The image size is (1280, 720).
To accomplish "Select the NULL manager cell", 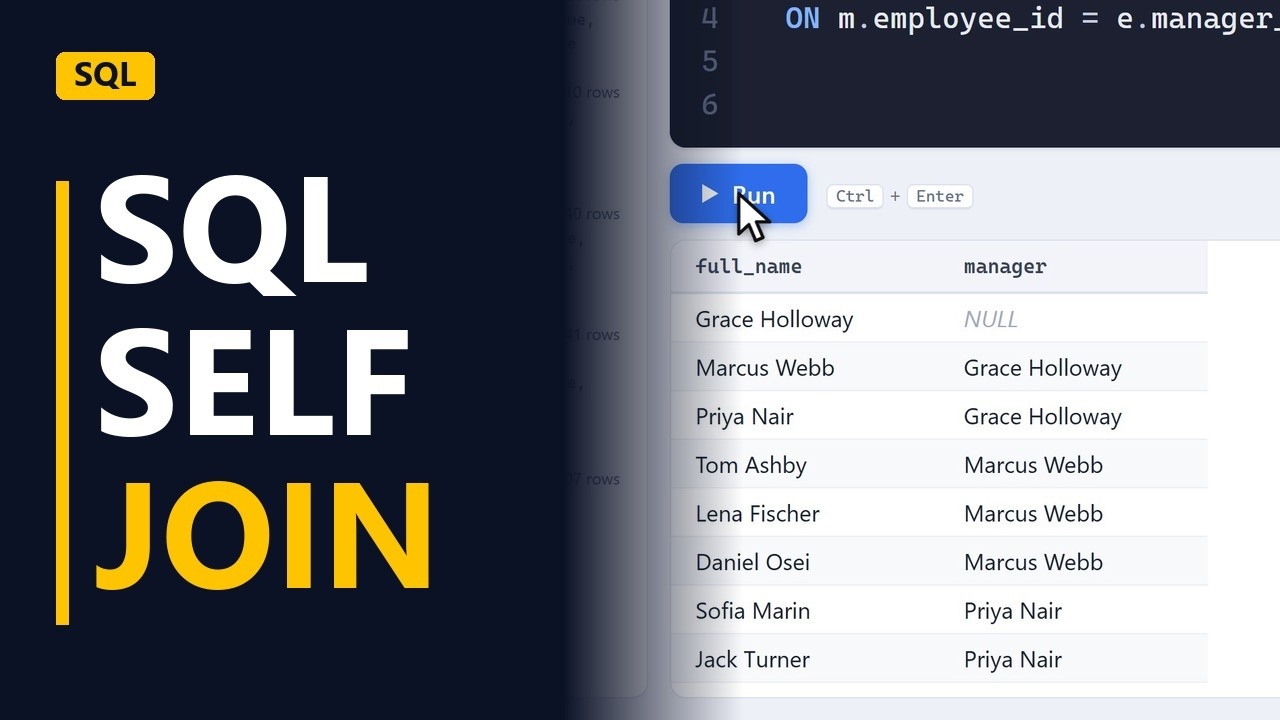I will (x=991, y=319).
